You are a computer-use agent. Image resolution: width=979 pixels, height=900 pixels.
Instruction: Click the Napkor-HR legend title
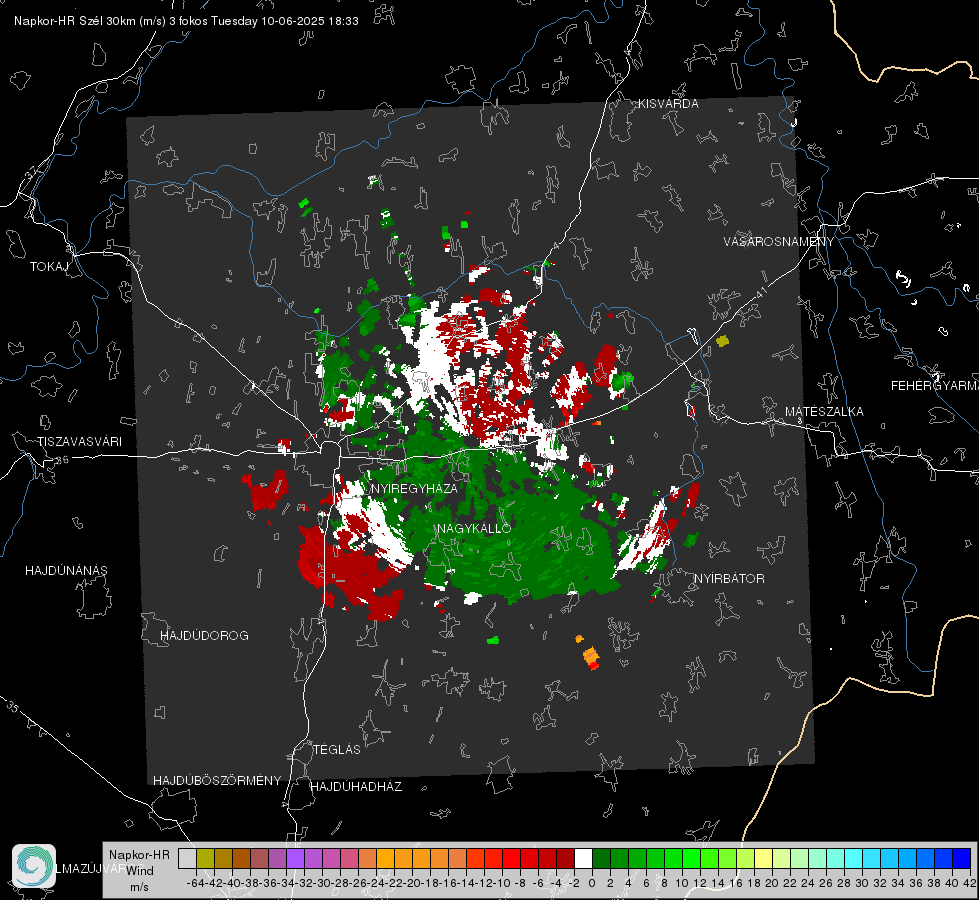(x=139, y=855)
